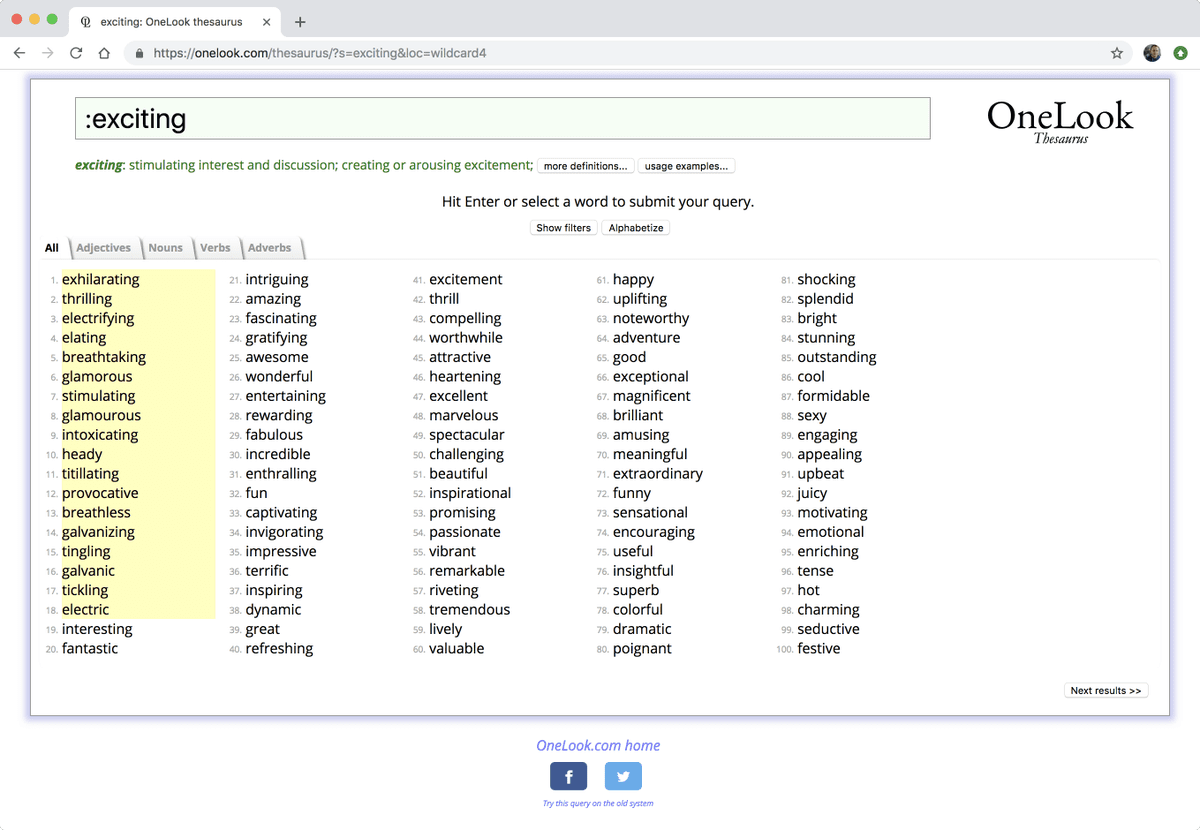Switch to the Adjectives tab

(103, 247)
